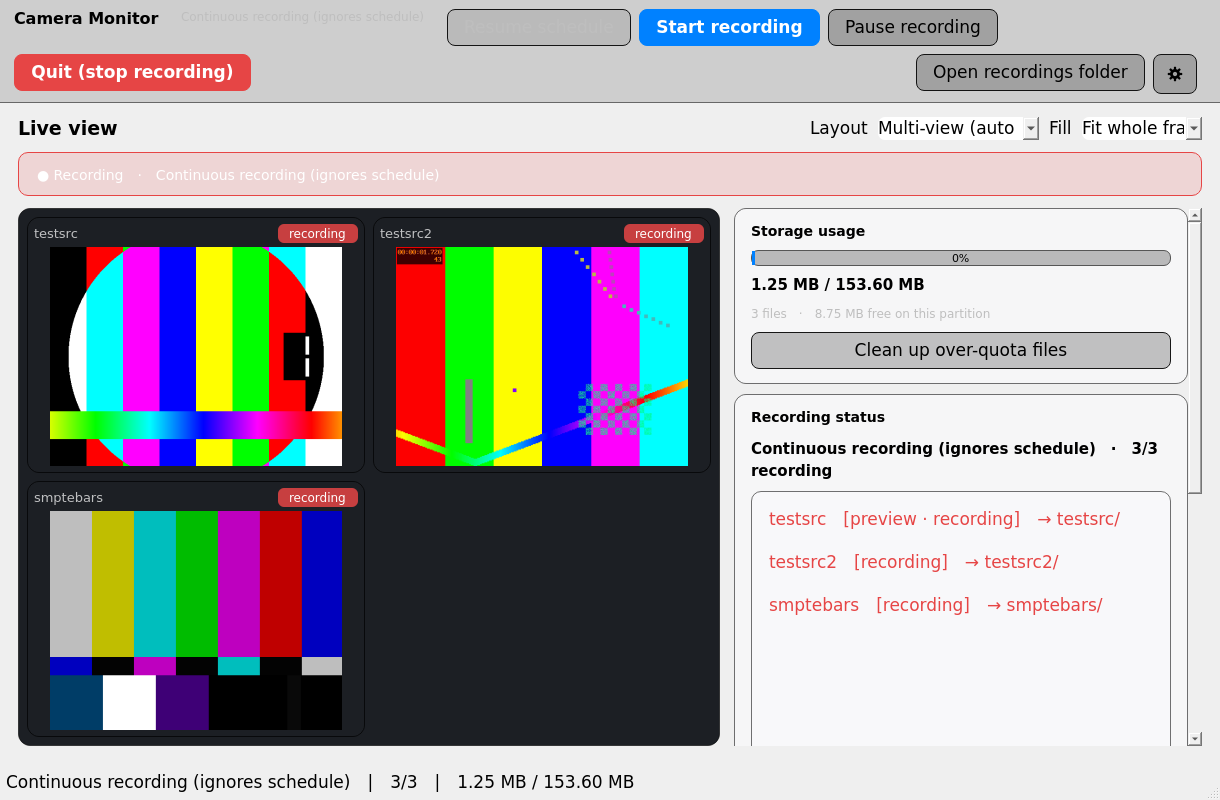Select the smptebars camera preview
The width and height of the screenshot is (1220, 800).
click(x=196, y=620)
